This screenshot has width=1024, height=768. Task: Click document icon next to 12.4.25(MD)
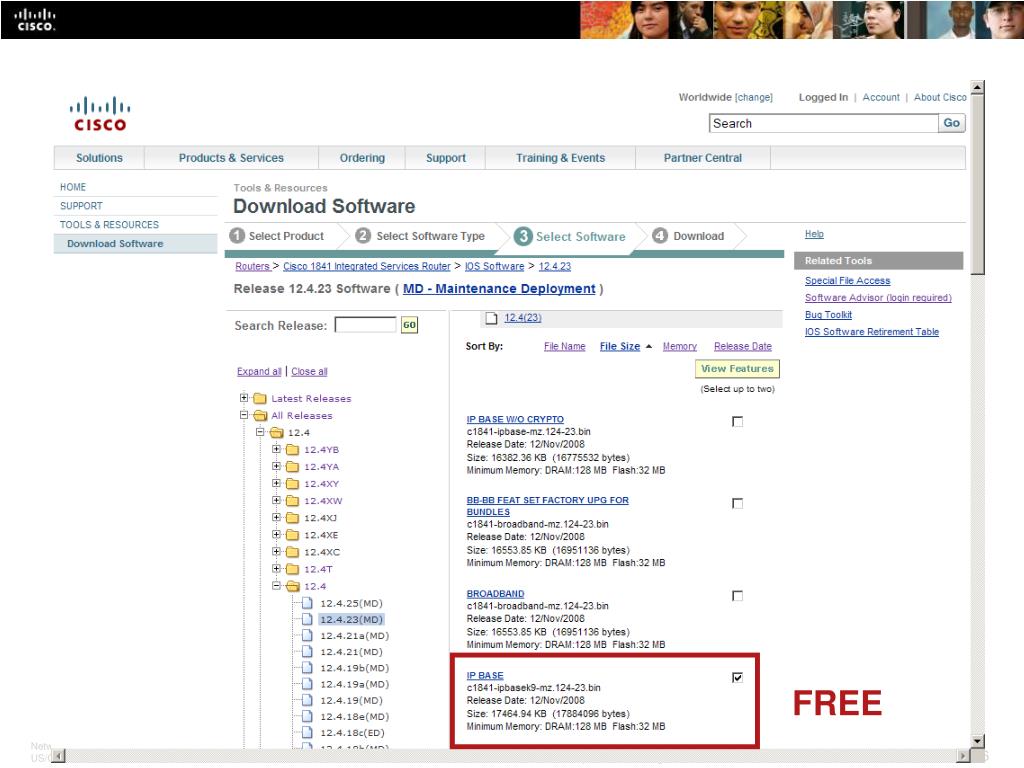(307, 603)
